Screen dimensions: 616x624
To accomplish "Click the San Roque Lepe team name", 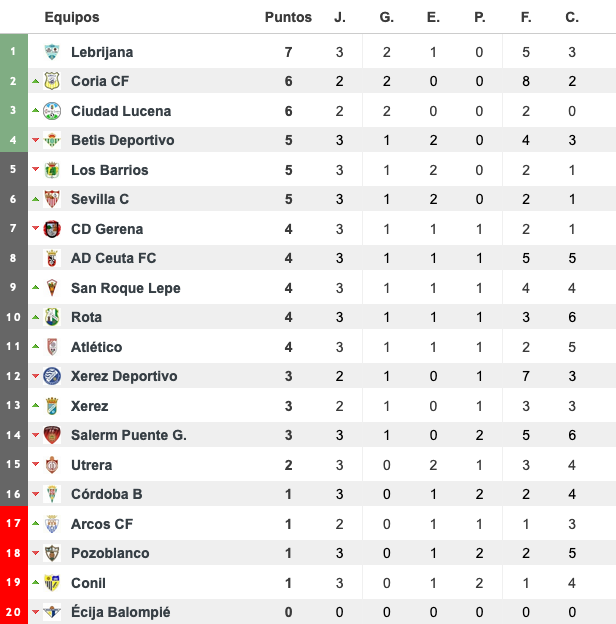I will coord(126,288).
